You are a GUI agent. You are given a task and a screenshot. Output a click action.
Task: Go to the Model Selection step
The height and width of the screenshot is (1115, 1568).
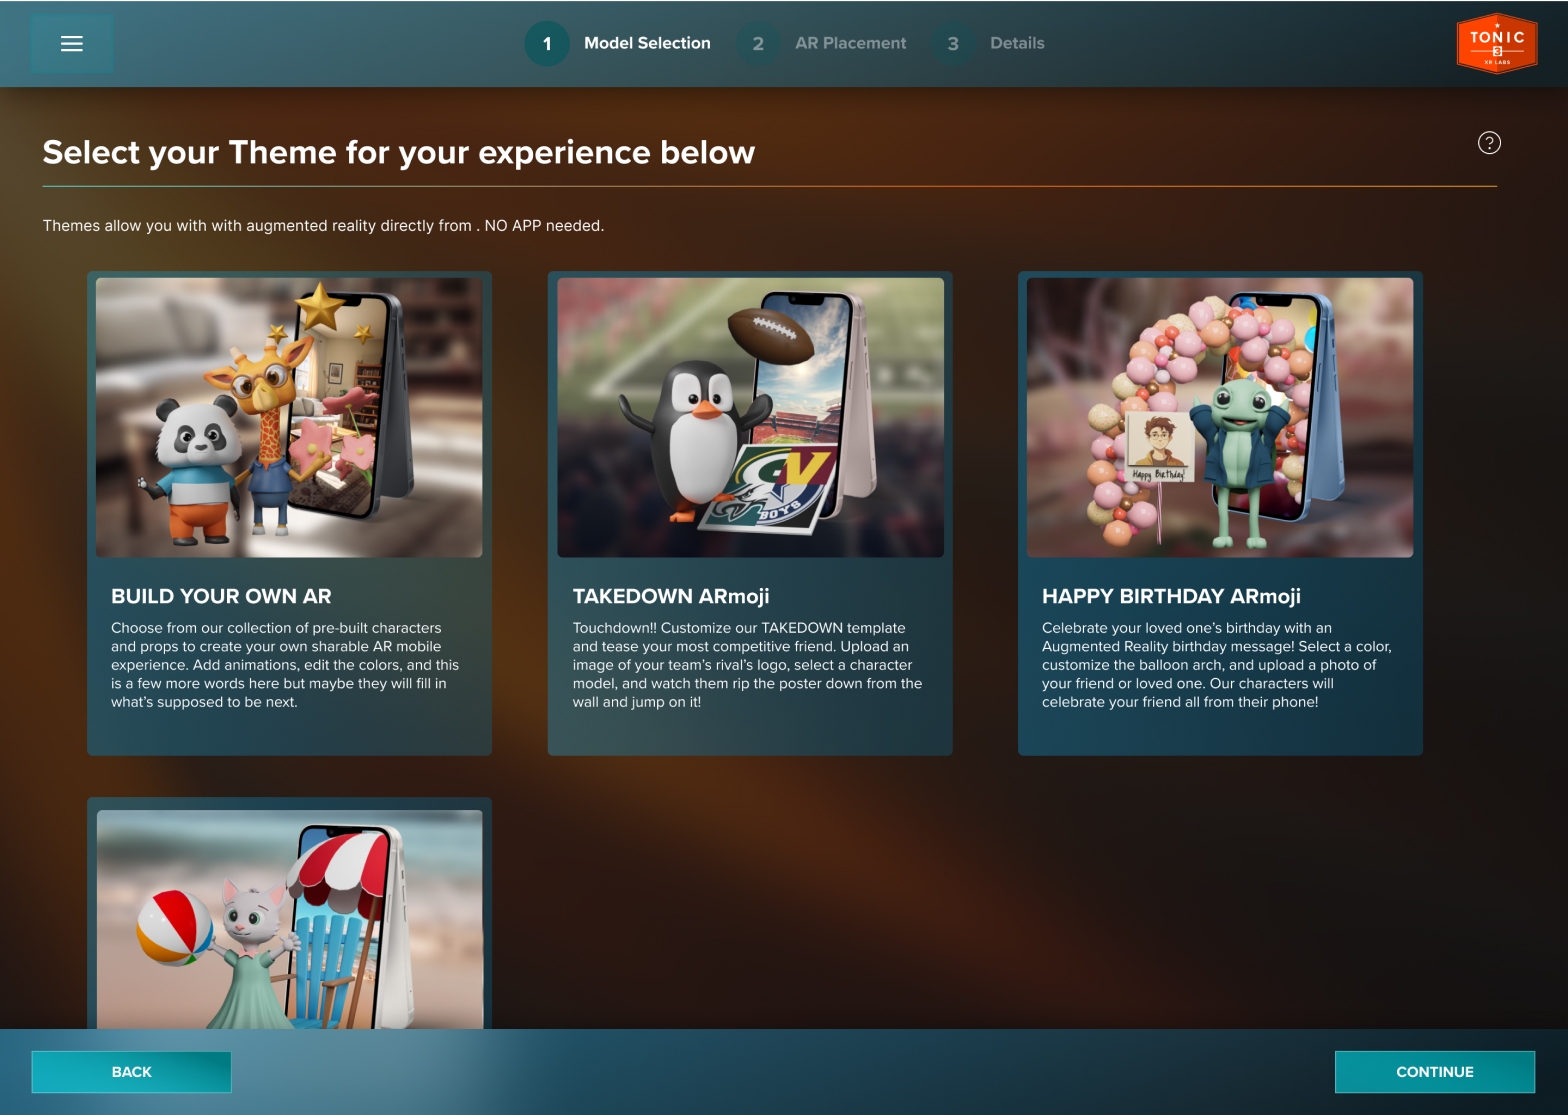click(x=647, y=44)
